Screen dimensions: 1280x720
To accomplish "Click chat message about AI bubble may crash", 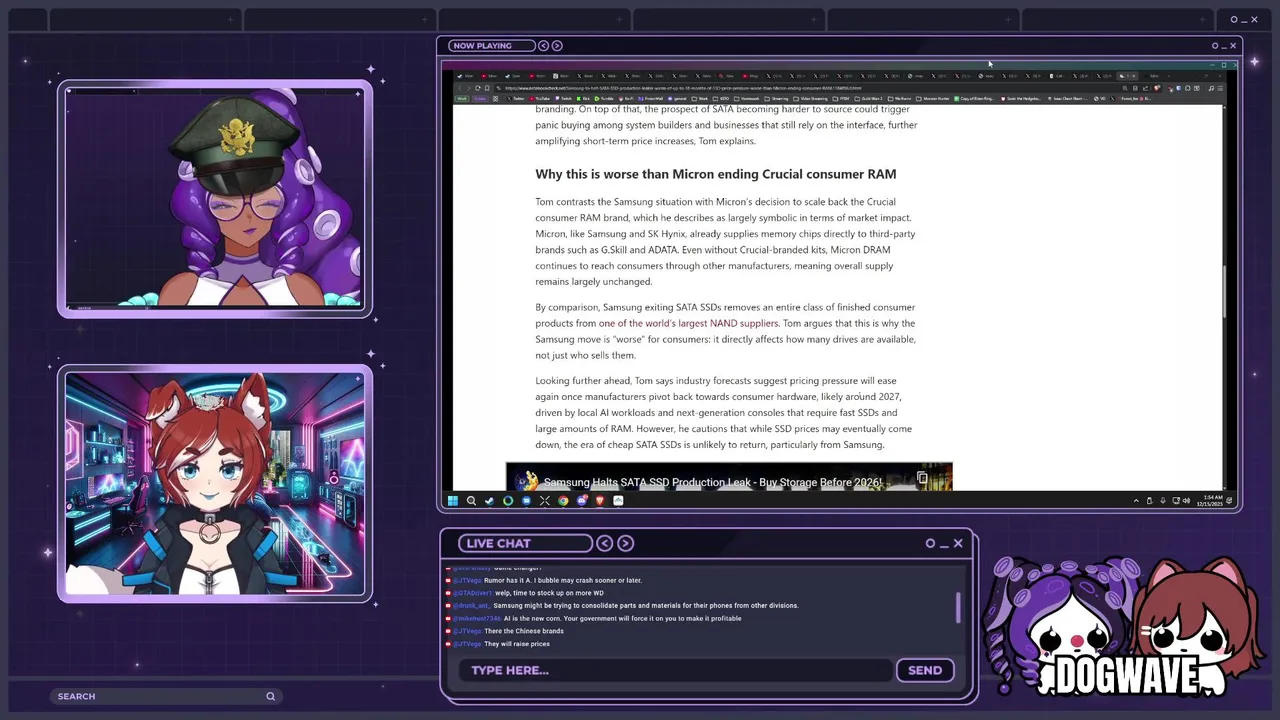I will pyautogui.click(x=563, y=580).
